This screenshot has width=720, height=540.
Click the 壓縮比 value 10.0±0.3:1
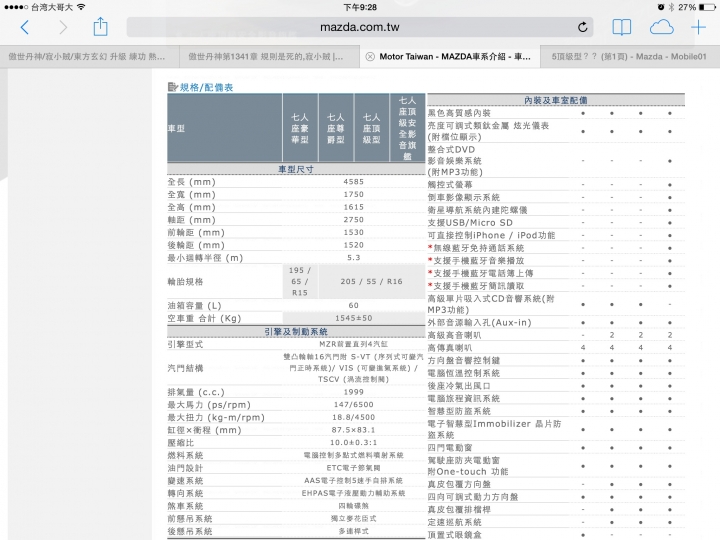[354, 443]
